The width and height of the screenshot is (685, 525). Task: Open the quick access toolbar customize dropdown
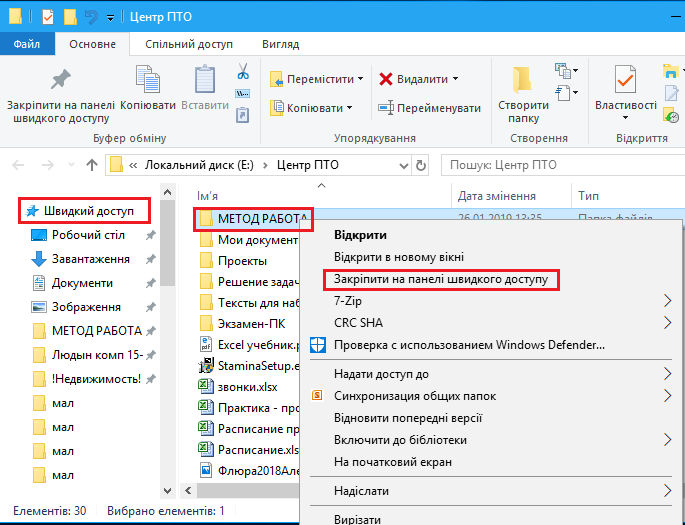pos(111,18)
